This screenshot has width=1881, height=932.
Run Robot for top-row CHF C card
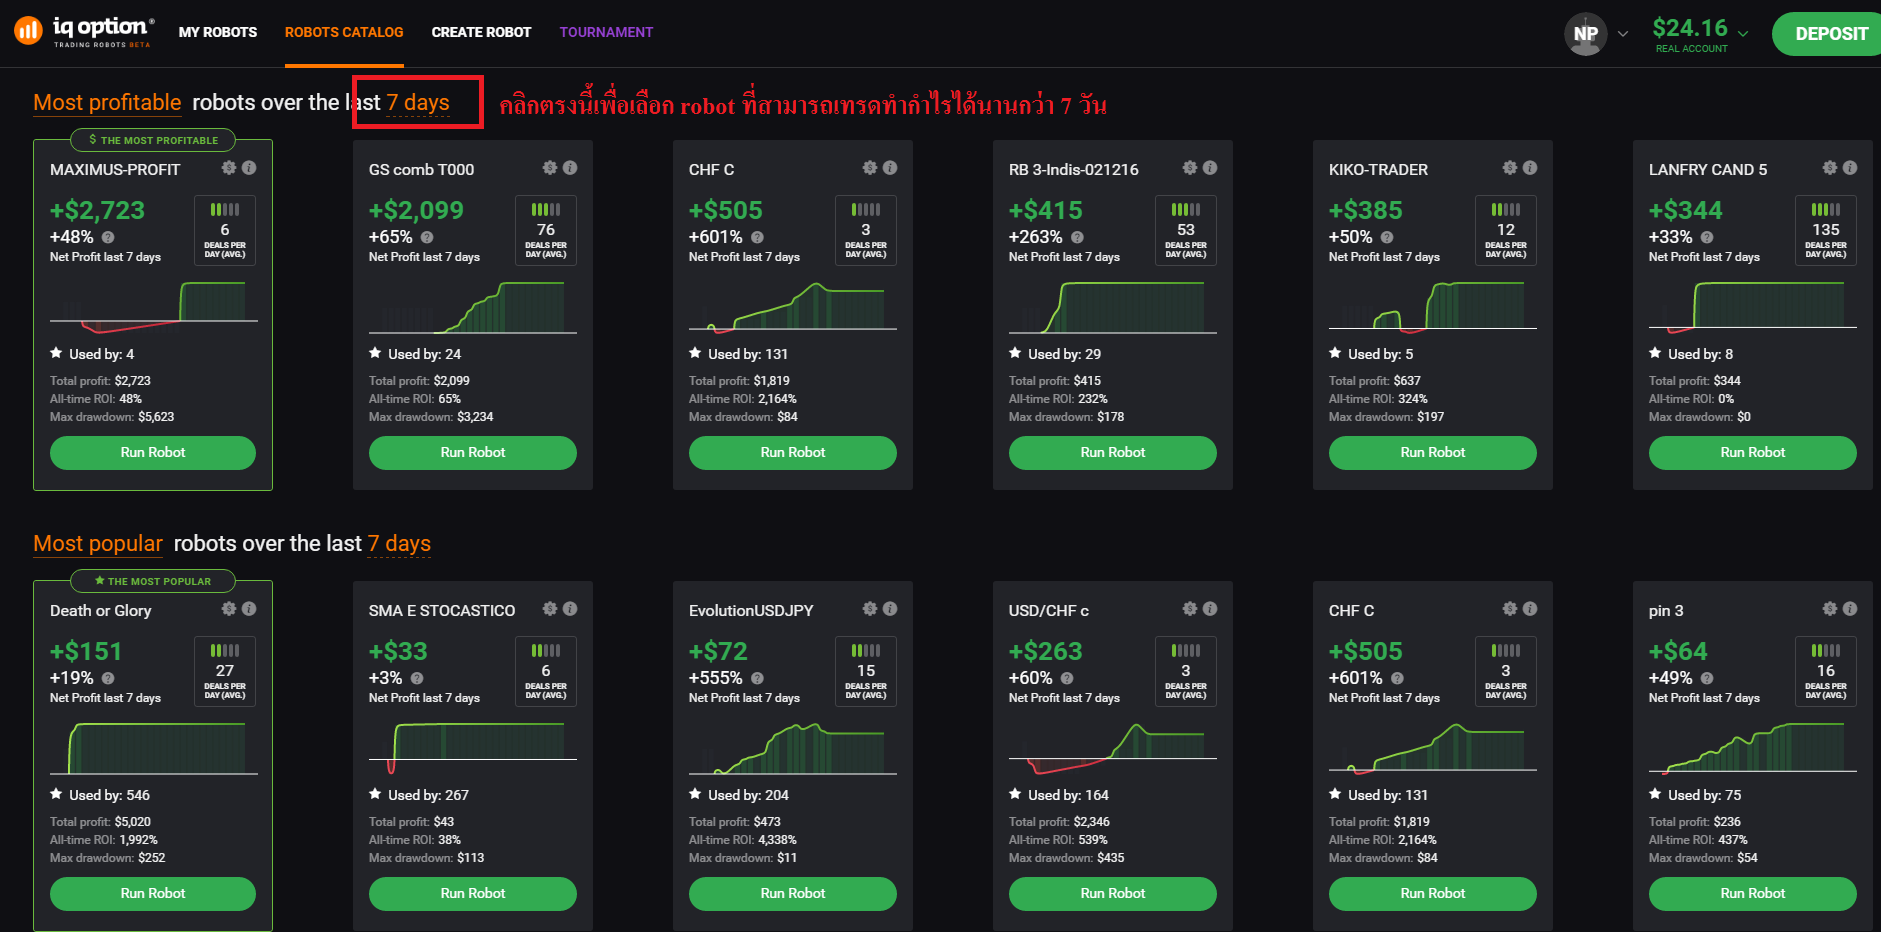(793, 453)
